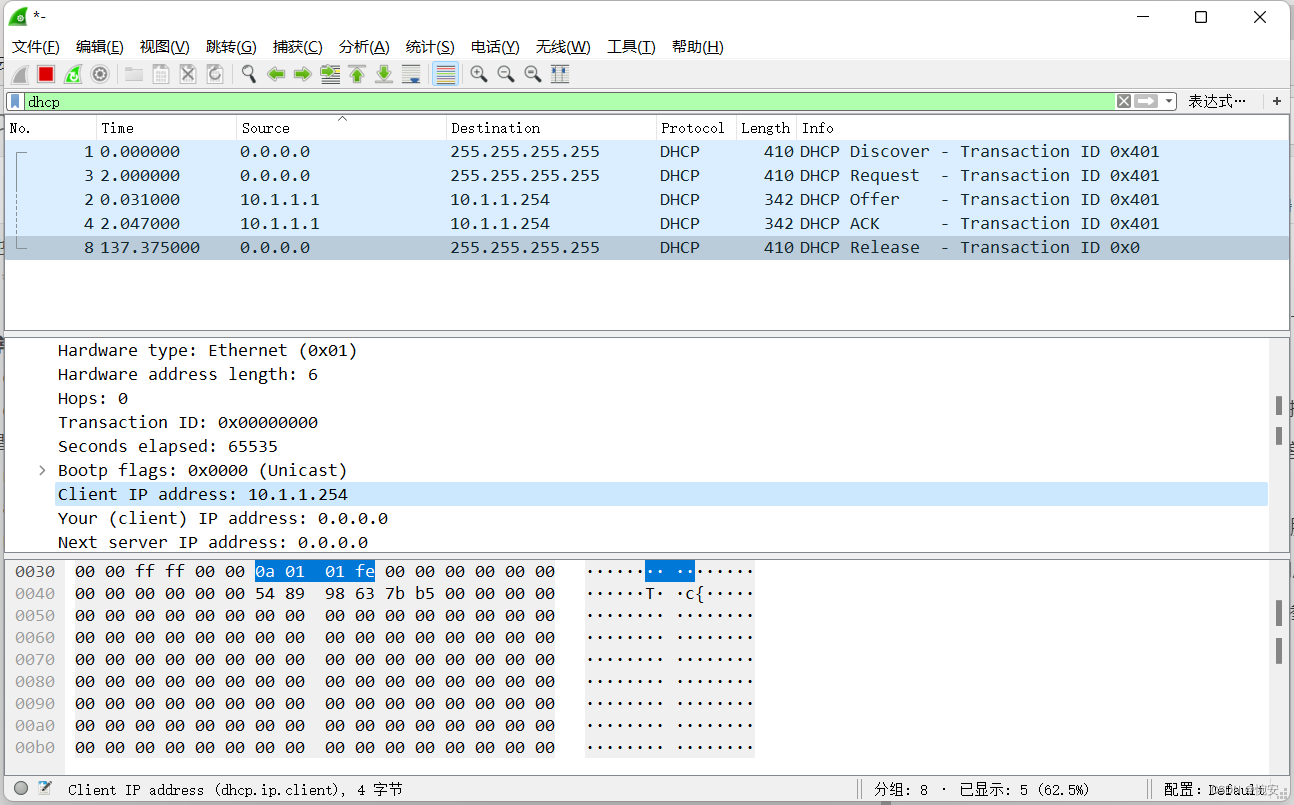Screen dimensions: 1294x805
Task: Open the 统计(S) menu
Action: (430, 47)
